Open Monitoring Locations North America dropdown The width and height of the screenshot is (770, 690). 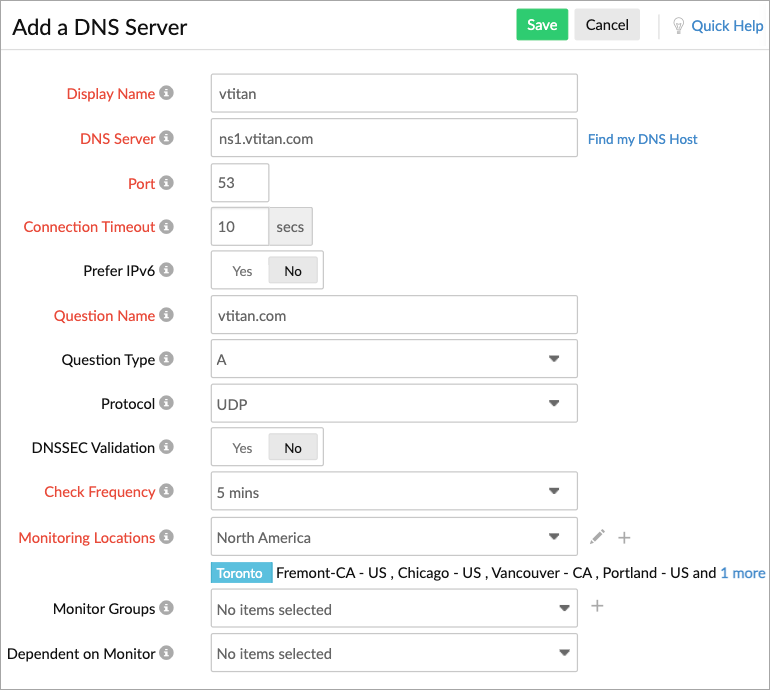[394, 537]
